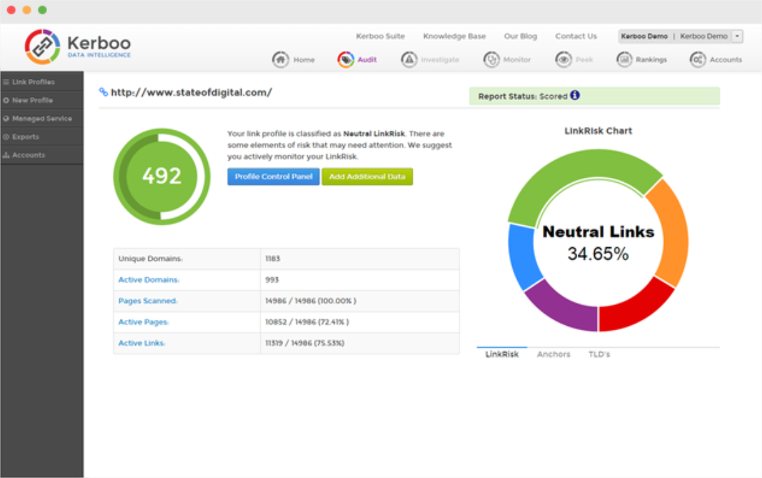
Task: Click the Monitor nav icon
Action: (491, 60)
